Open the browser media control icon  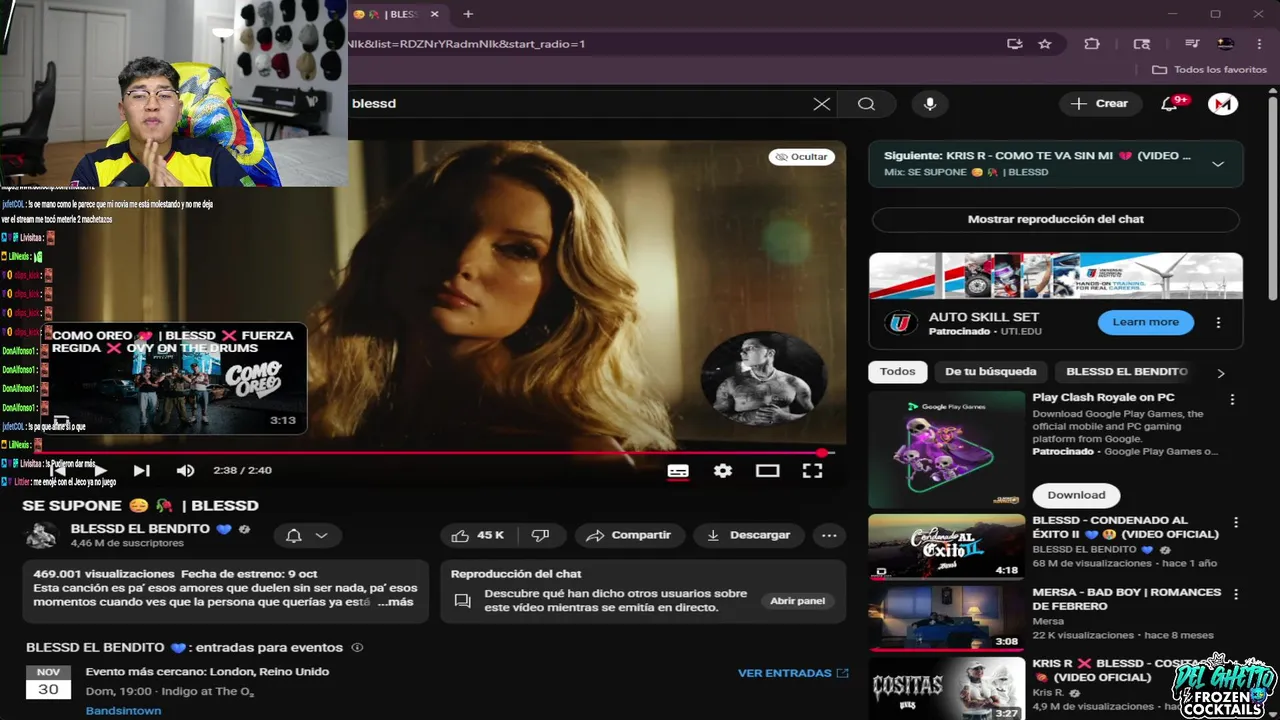click(1191, 44)
